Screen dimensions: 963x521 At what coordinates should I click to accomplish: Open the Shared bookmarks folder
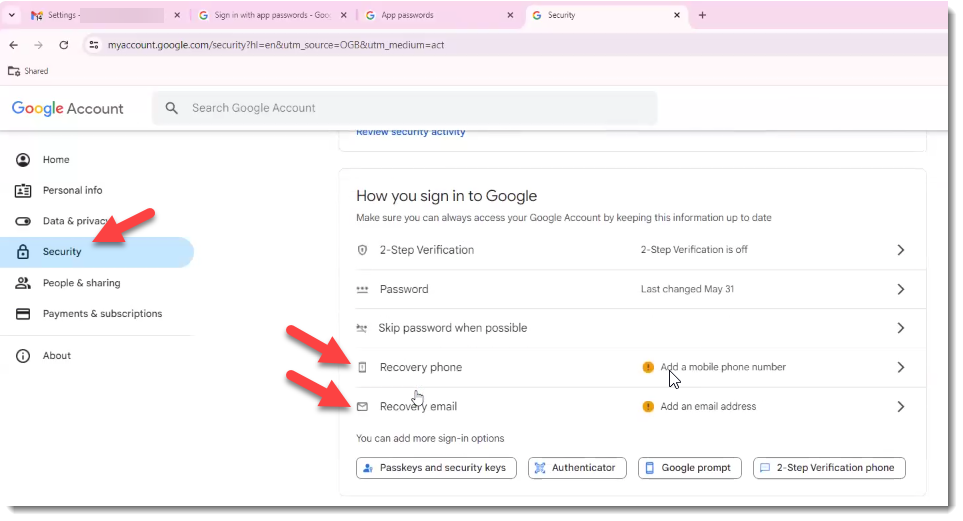coord(28,71)
